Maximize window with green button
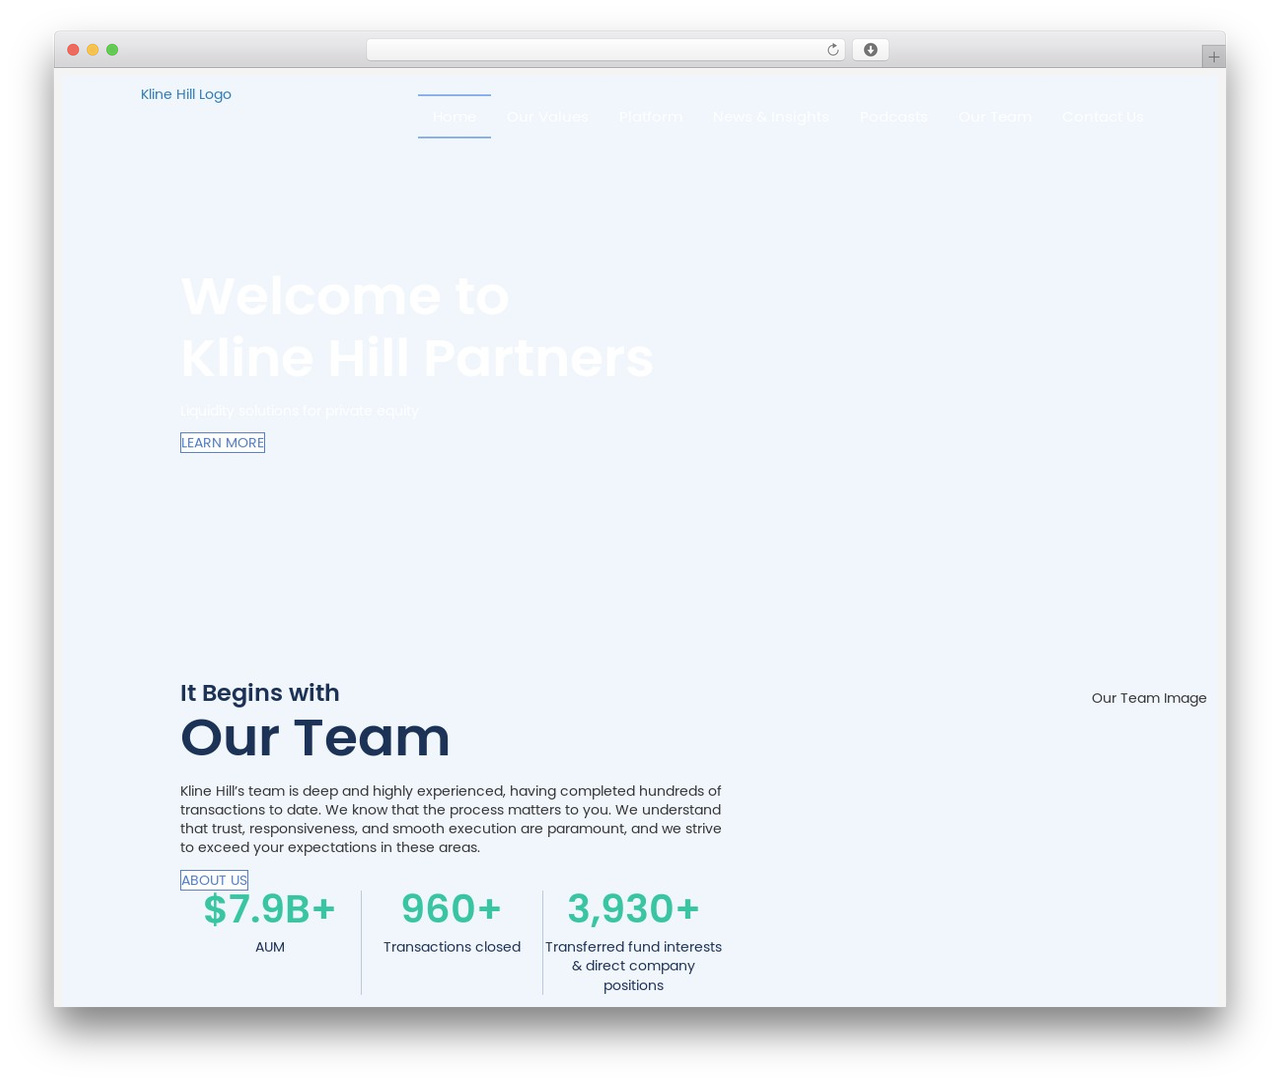 tap(112, 50)
